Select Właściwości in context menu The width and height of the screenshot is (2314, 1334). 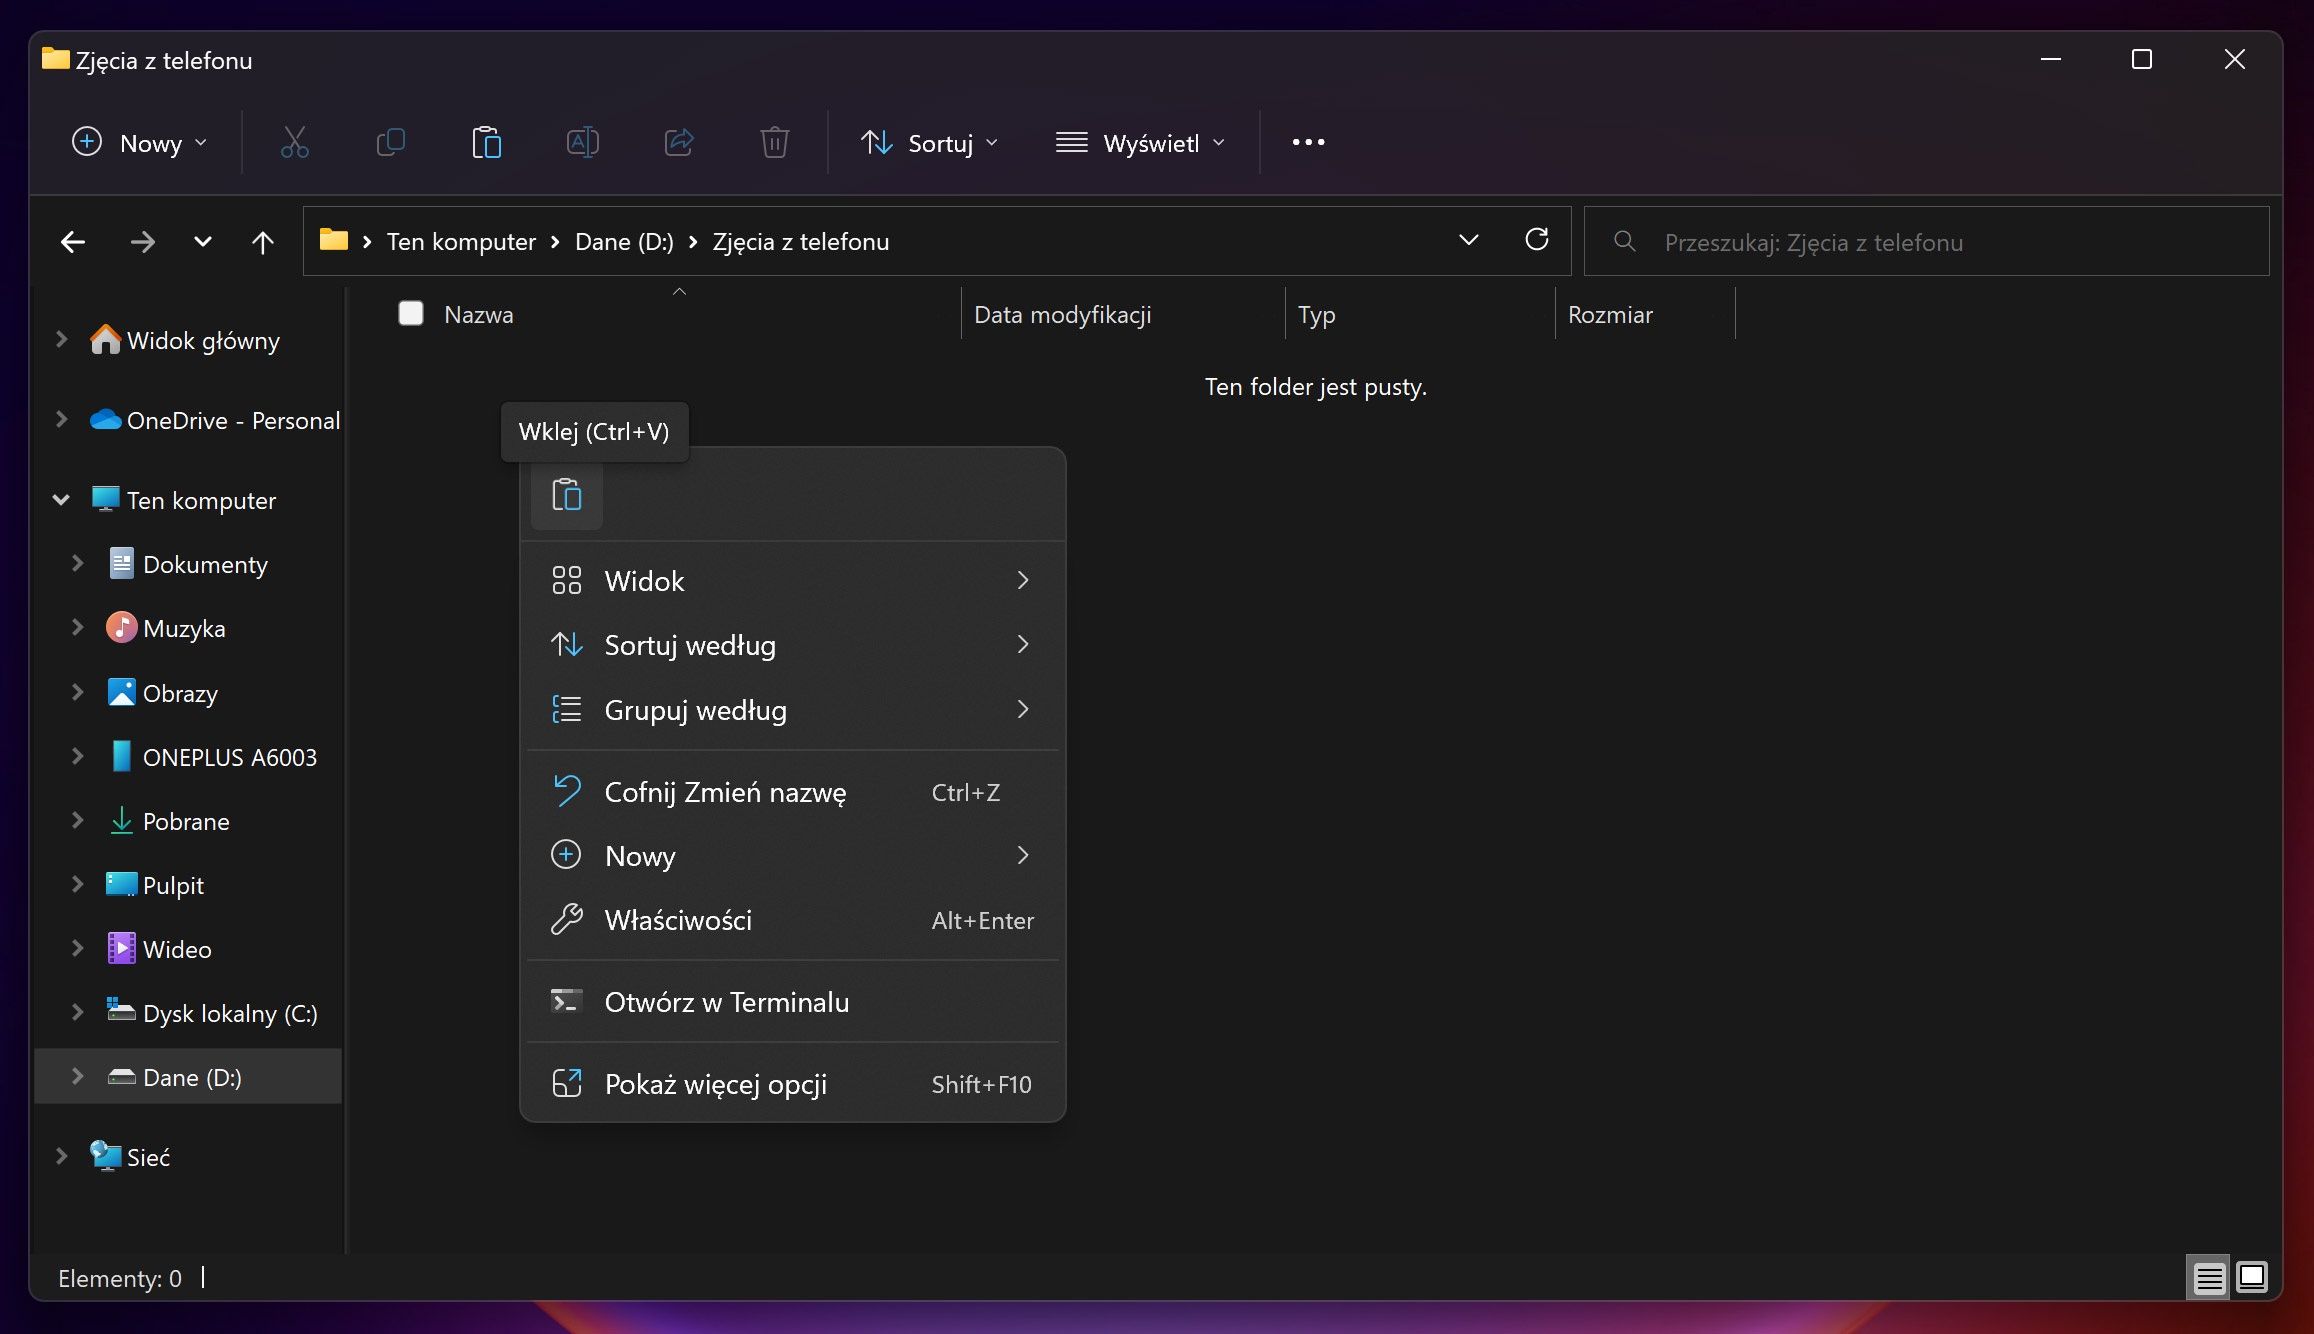click(793, 920)
